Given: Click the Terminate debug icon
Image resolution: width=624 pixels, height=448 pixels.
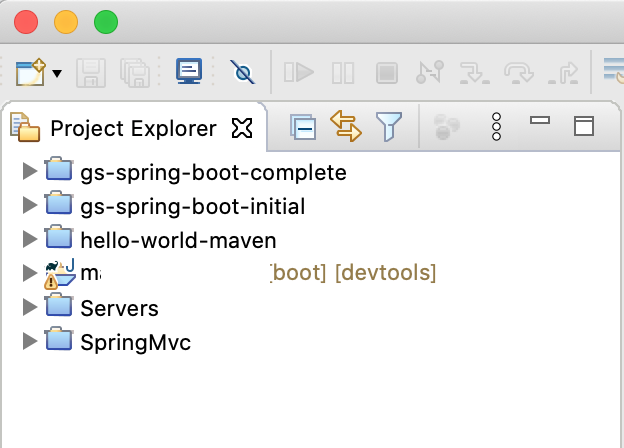Looking at the screenshot, I should 387,73.
